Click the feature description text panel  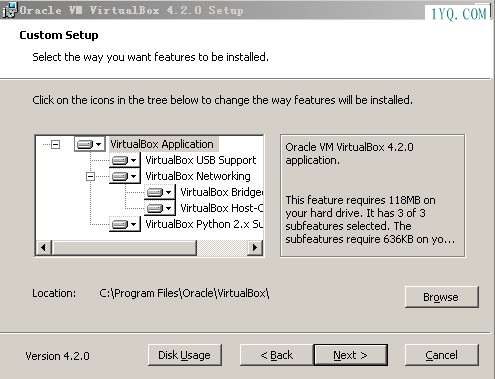[372, 196]
